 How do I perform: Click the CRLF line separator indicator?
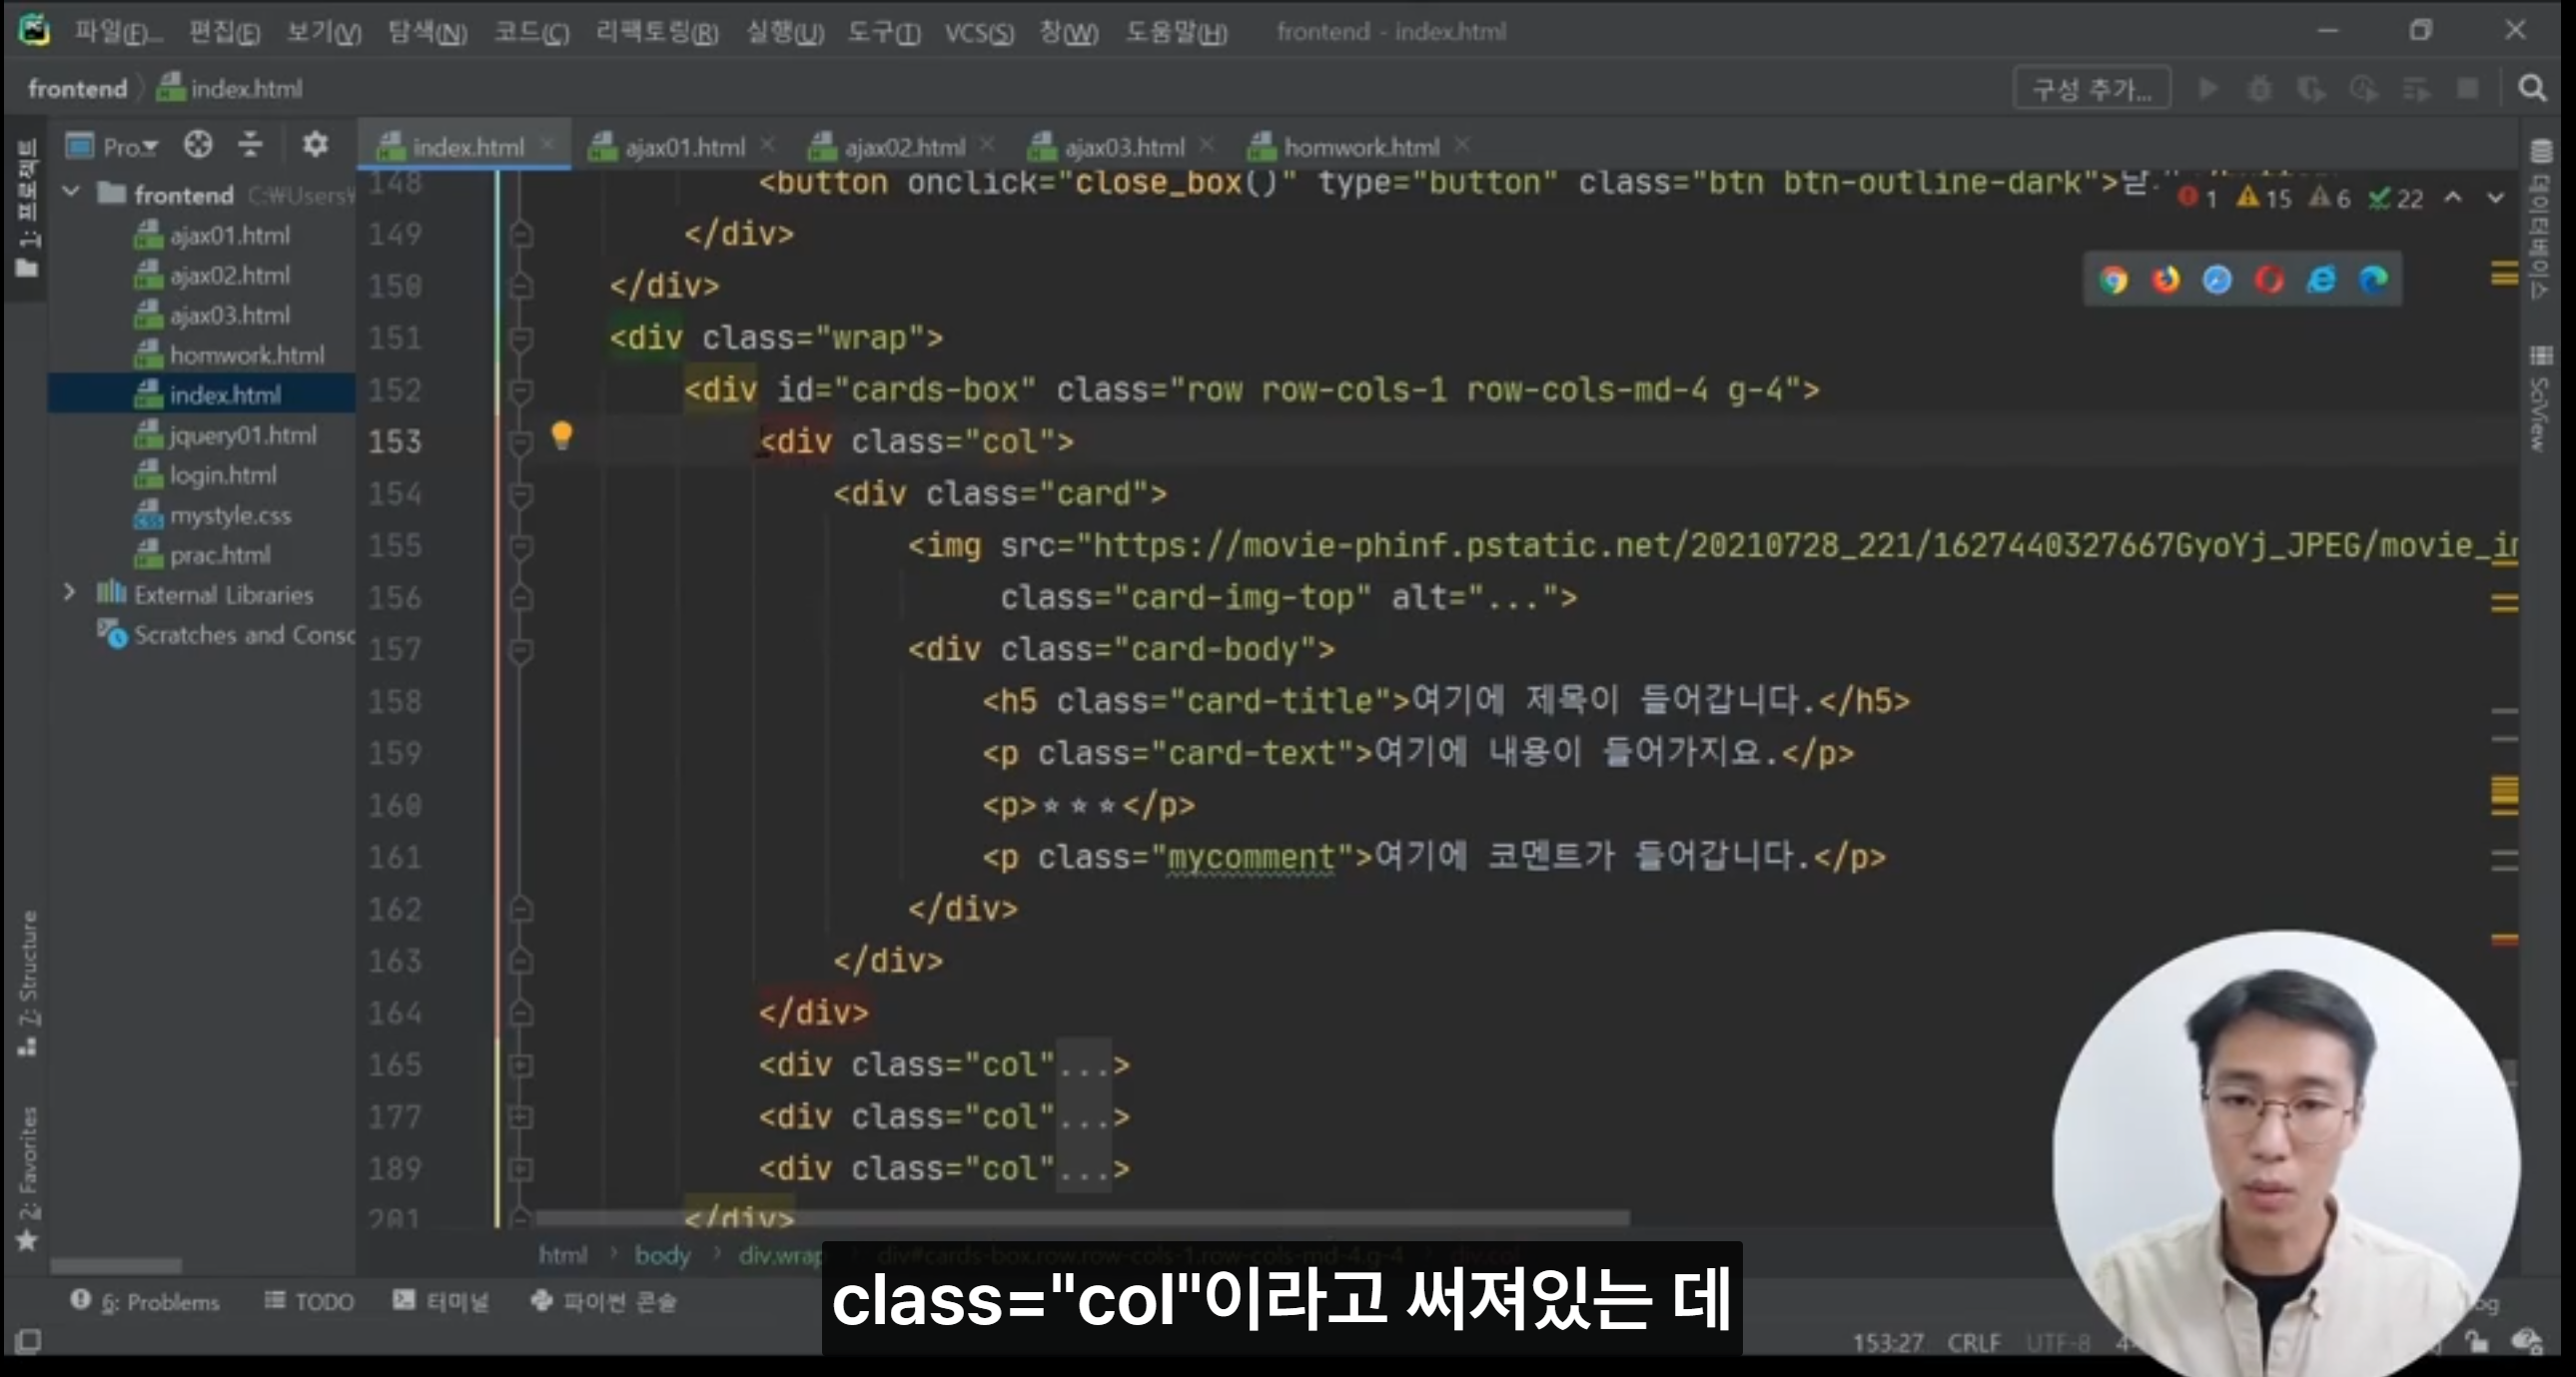[x=1973, y=1342]
